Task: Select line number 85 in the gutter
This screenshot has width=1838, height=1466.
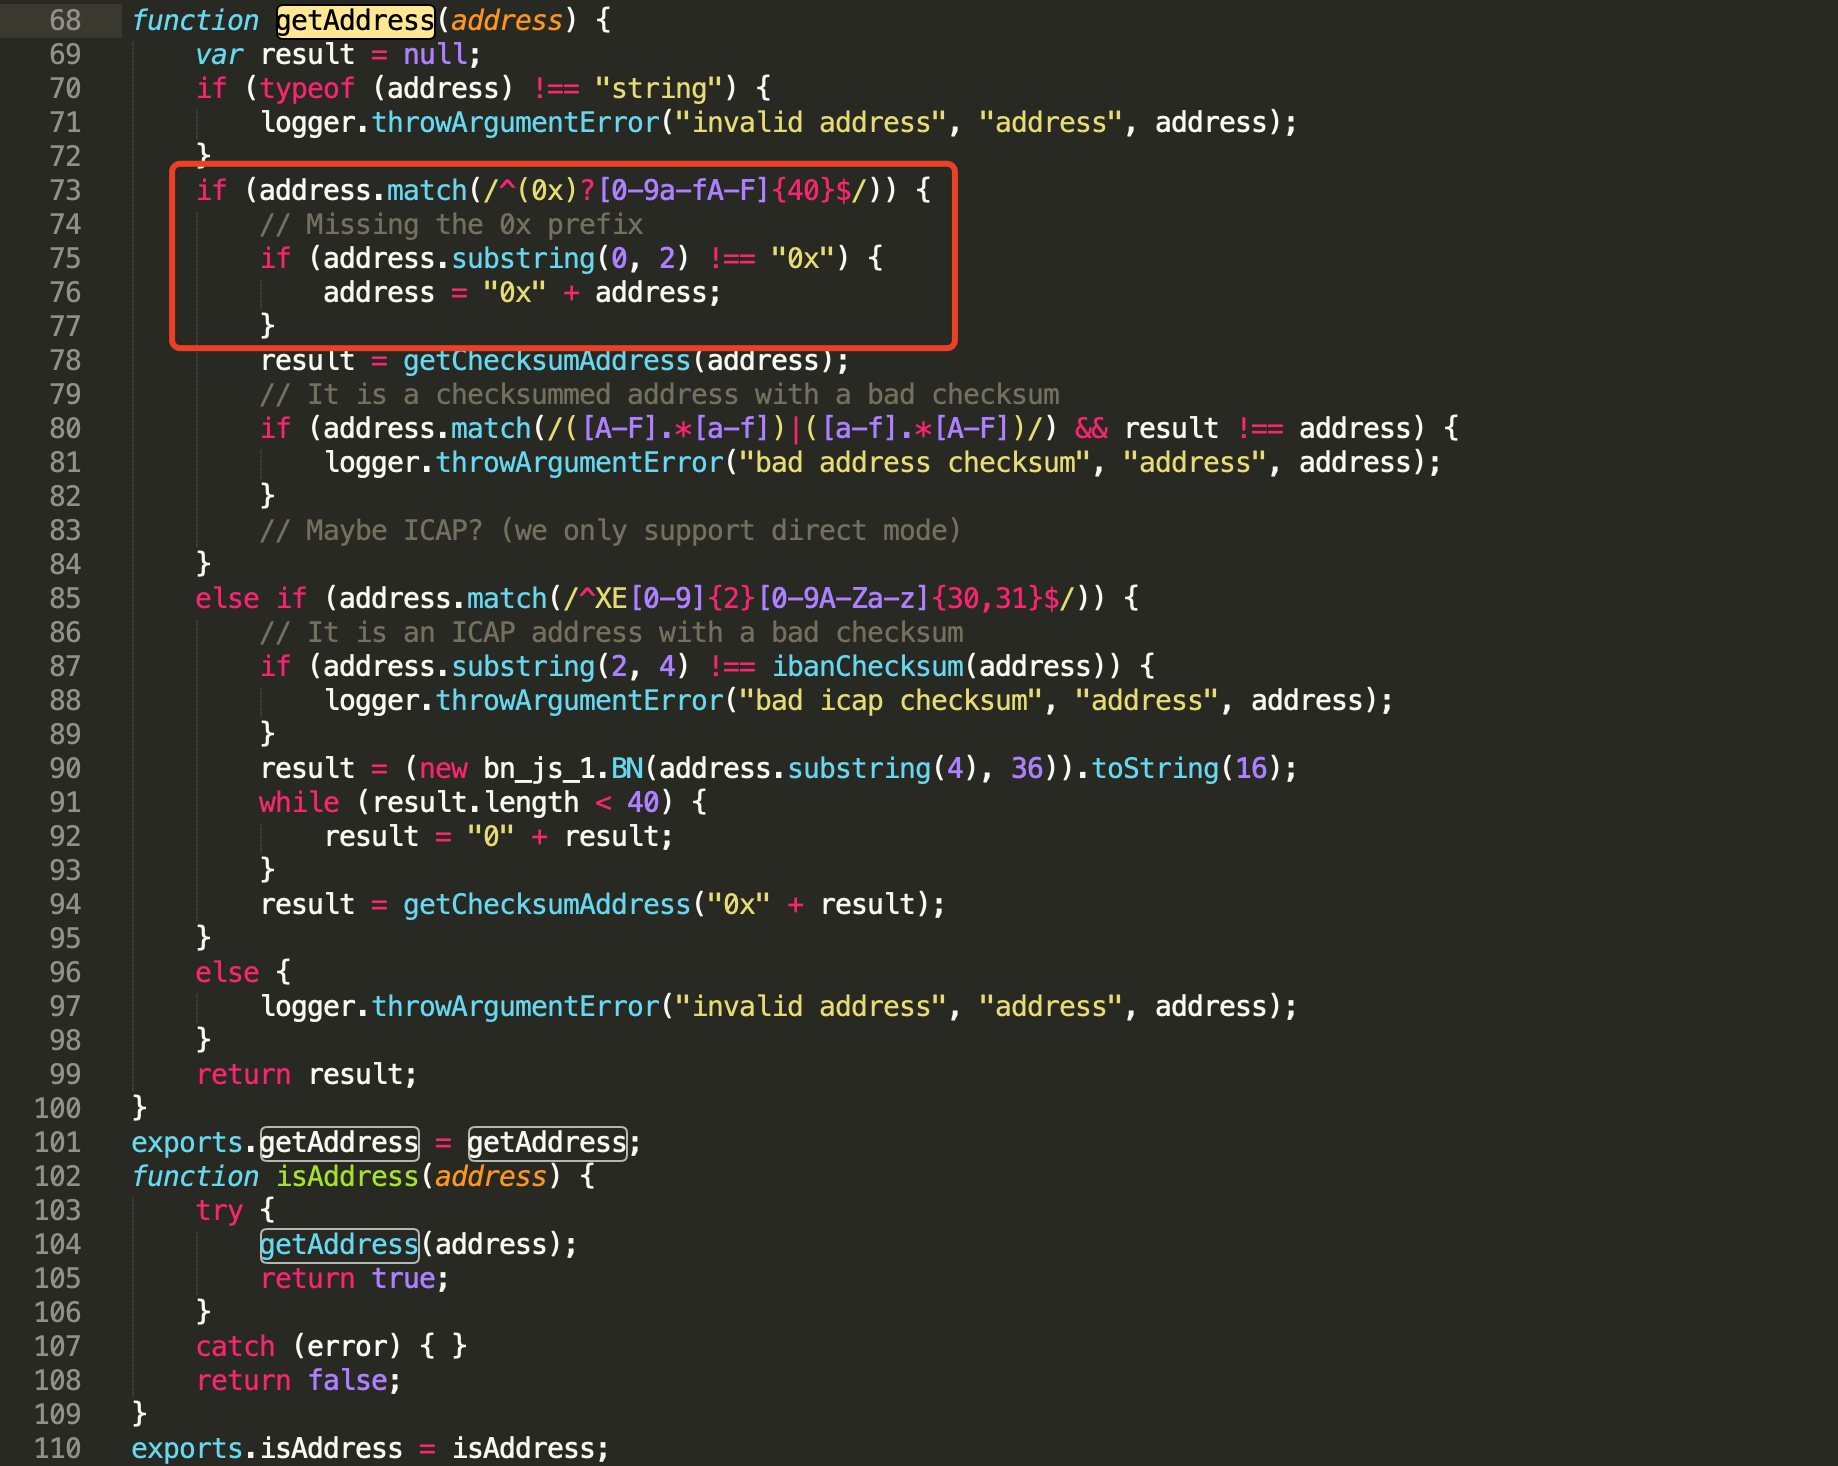Action: point(65,598)
